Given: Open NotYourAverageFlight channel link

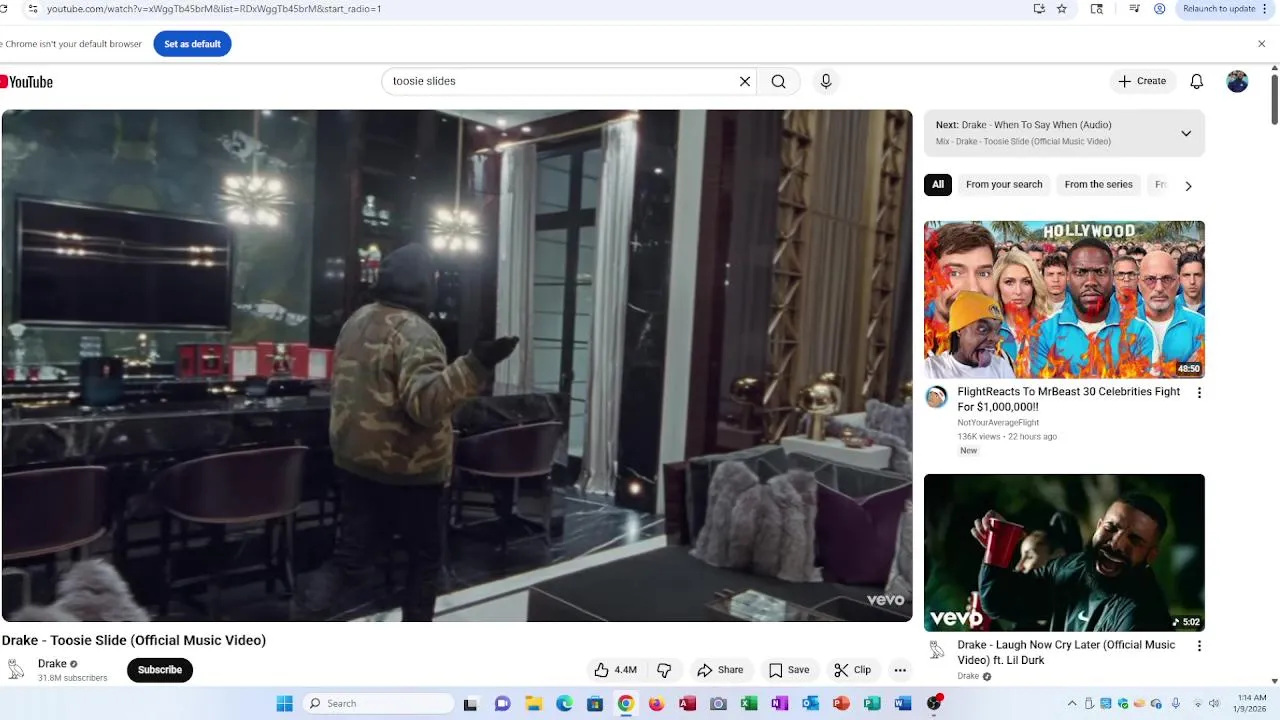Looking at the screenshot, I should click(x=998, y=423).
